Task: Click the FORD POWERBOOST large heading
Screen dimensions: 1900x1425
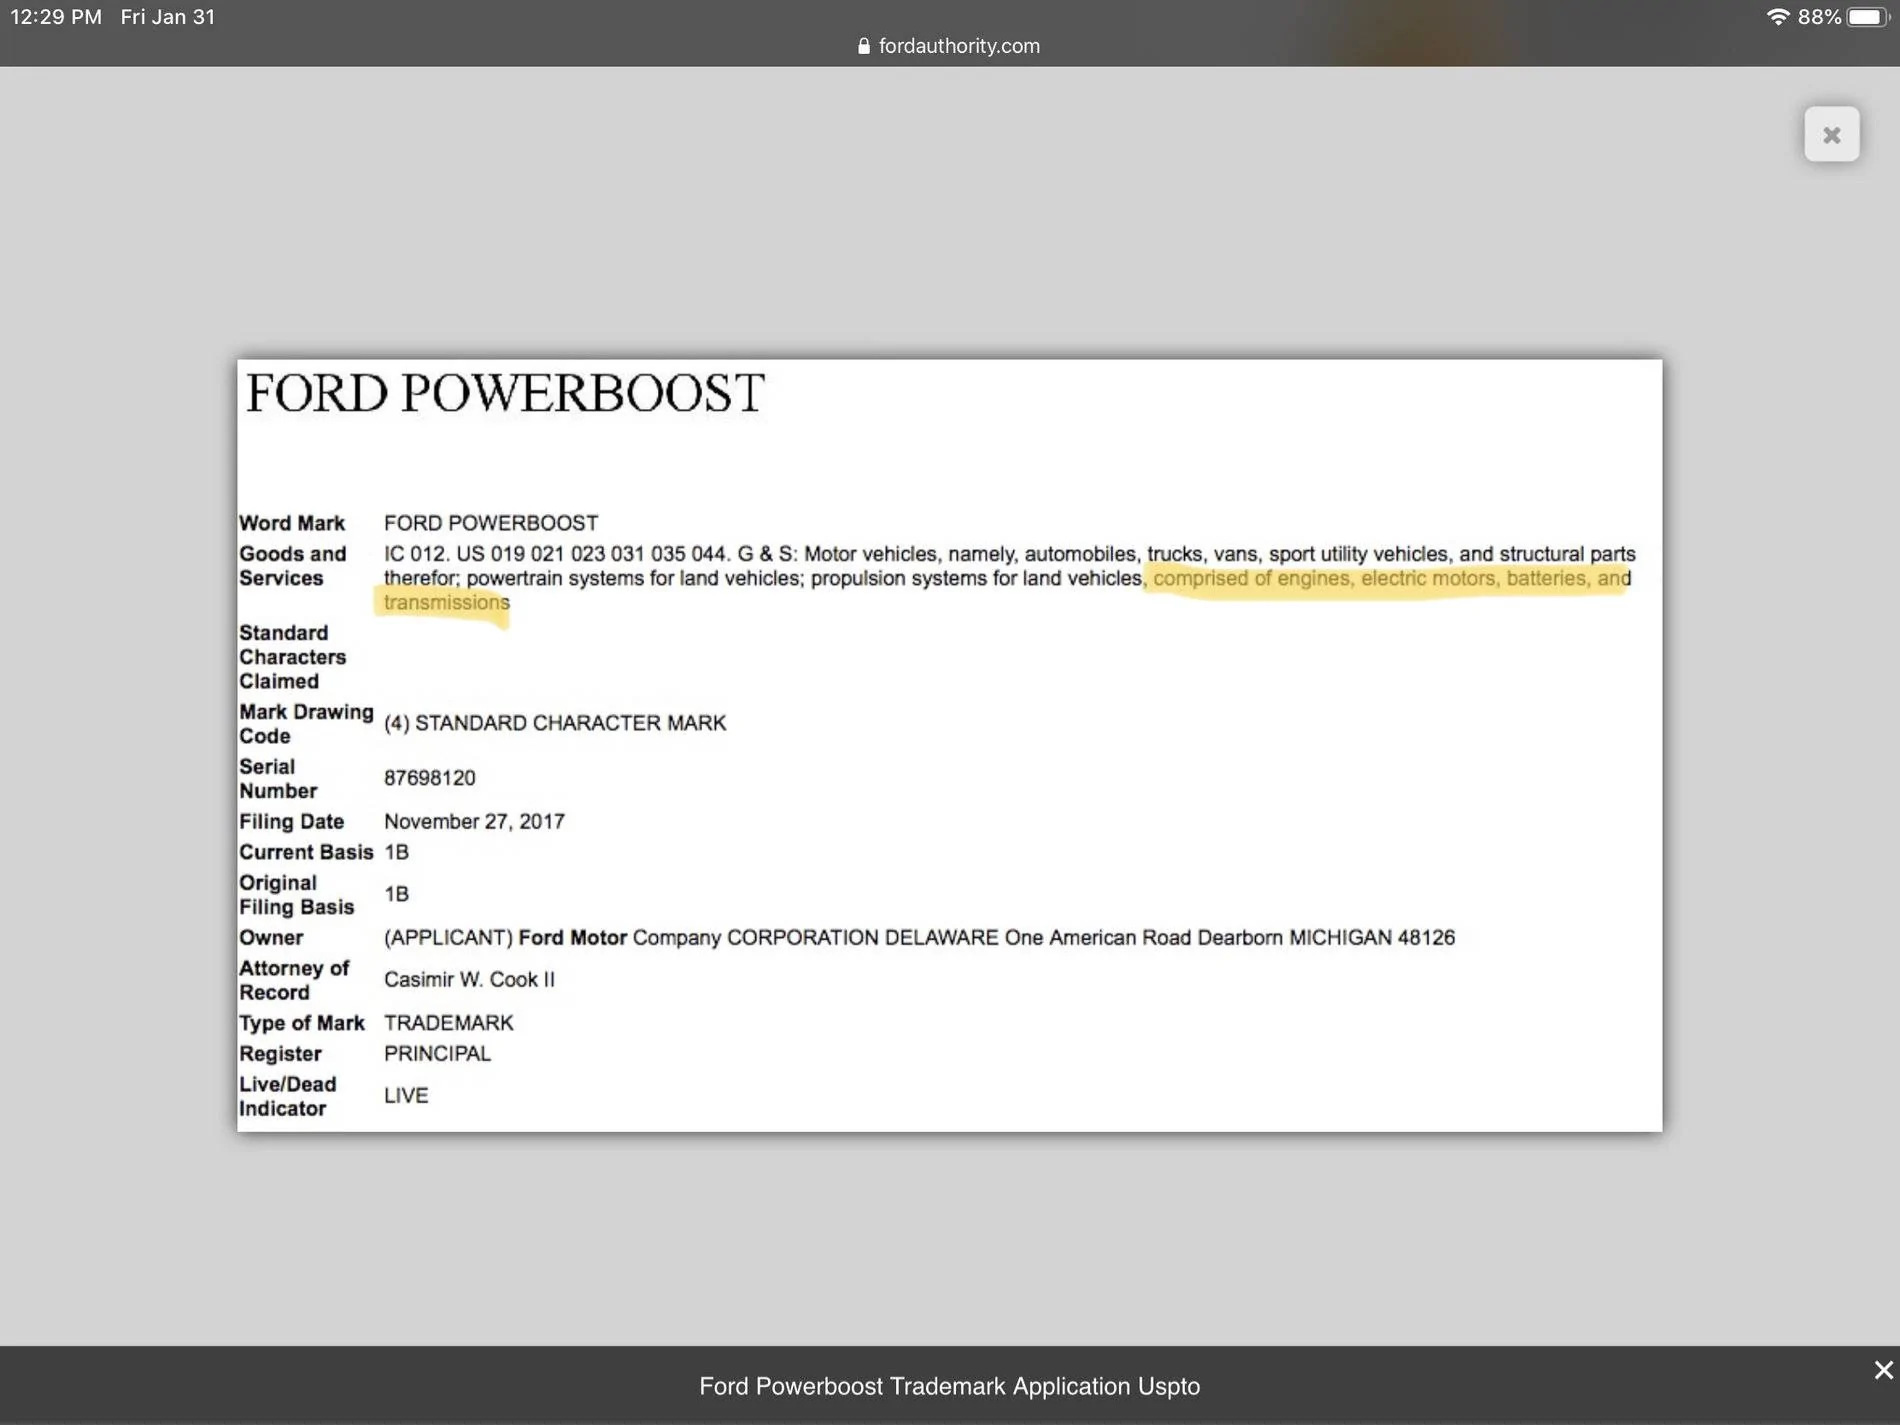Action: coord(505,393)
